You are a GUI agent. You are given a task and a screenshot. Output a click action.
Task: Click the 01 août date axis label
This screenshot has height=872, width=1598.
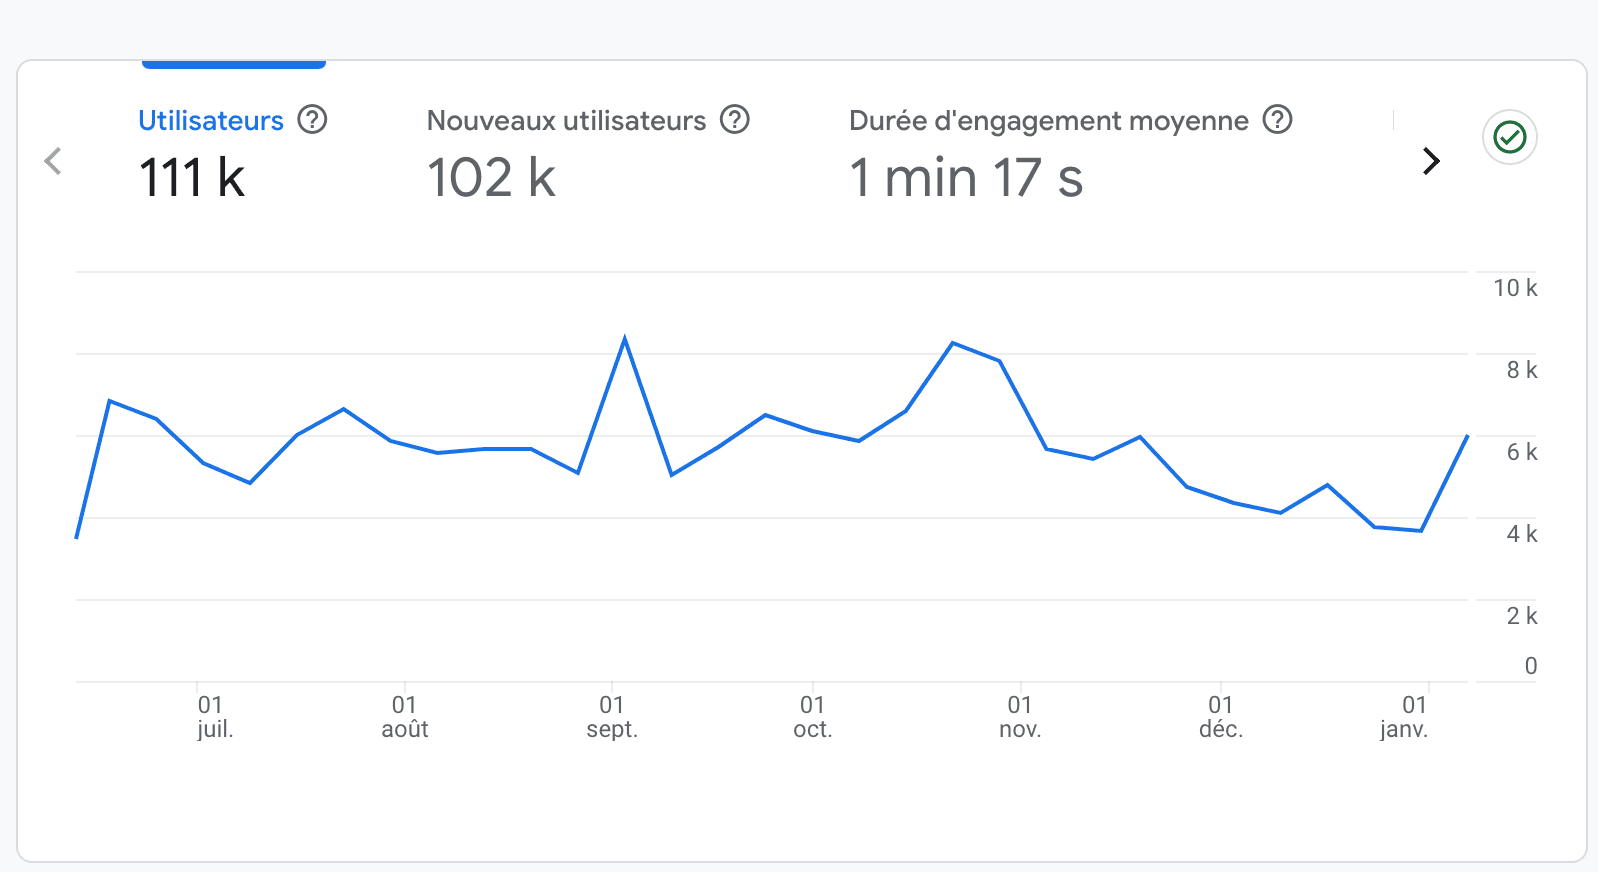point(405,717)
